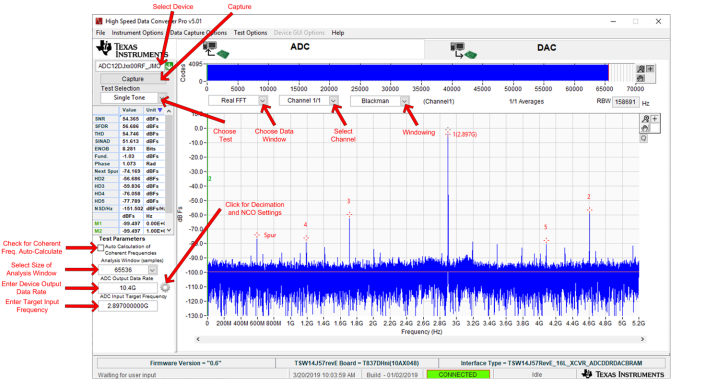709x380 pixels.
Task: Click green CONNECTED status indicator
Action: point(458,375)
